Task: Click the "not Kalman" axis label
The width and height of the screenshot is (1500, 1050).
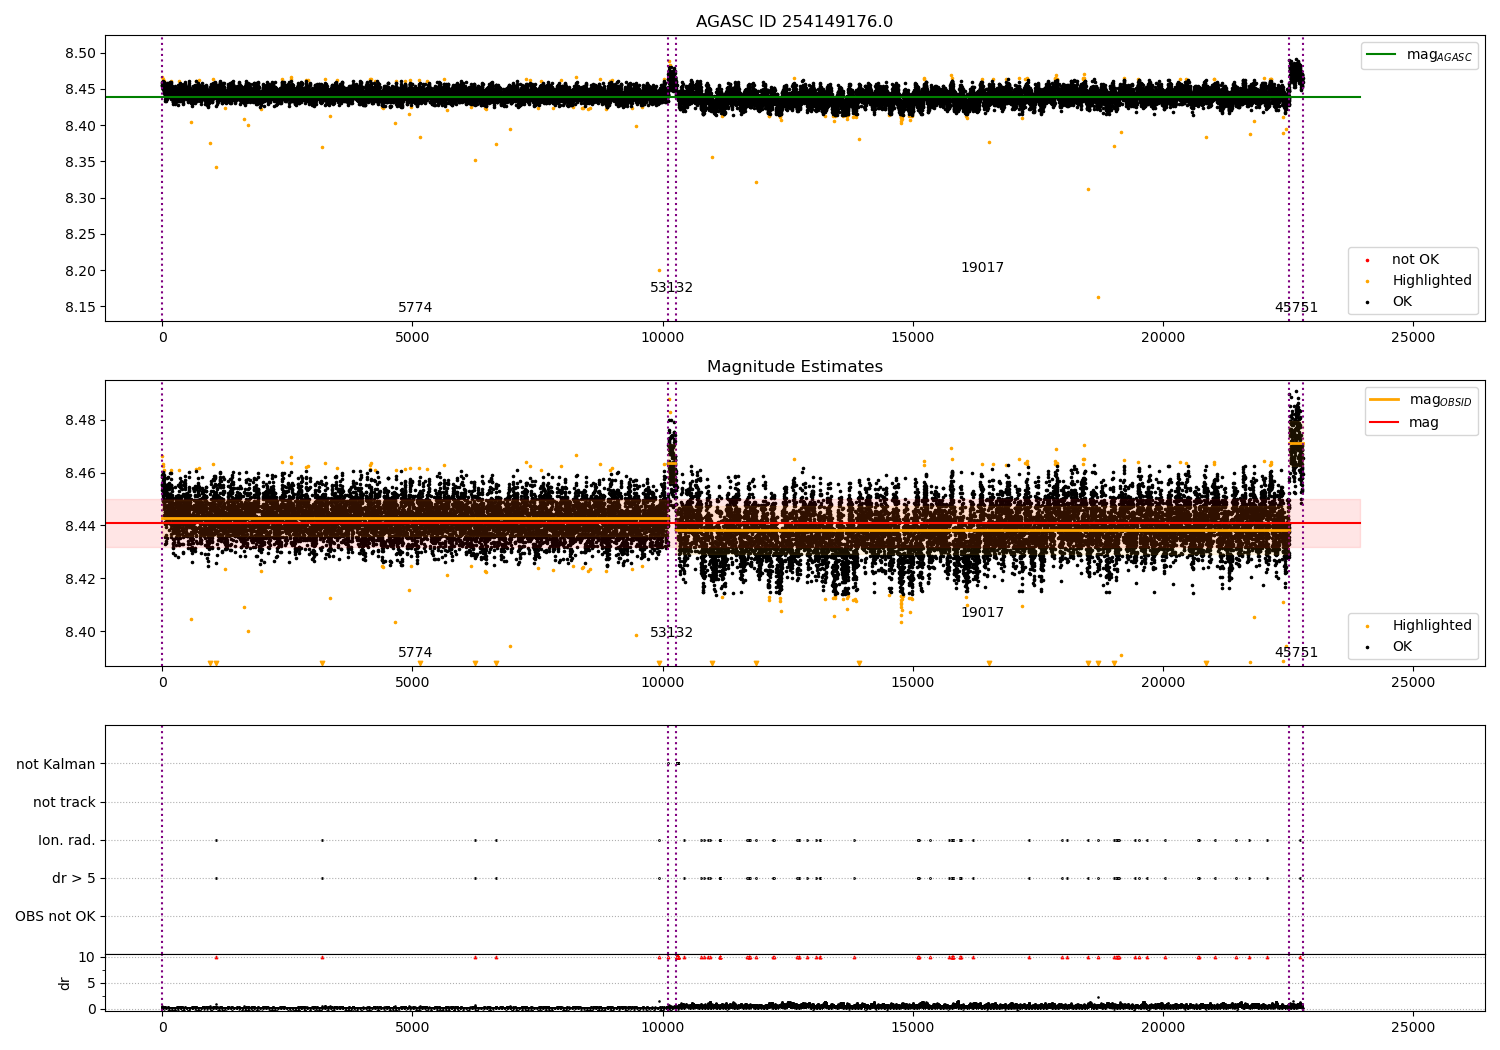Action: click(x=55, y=764)
